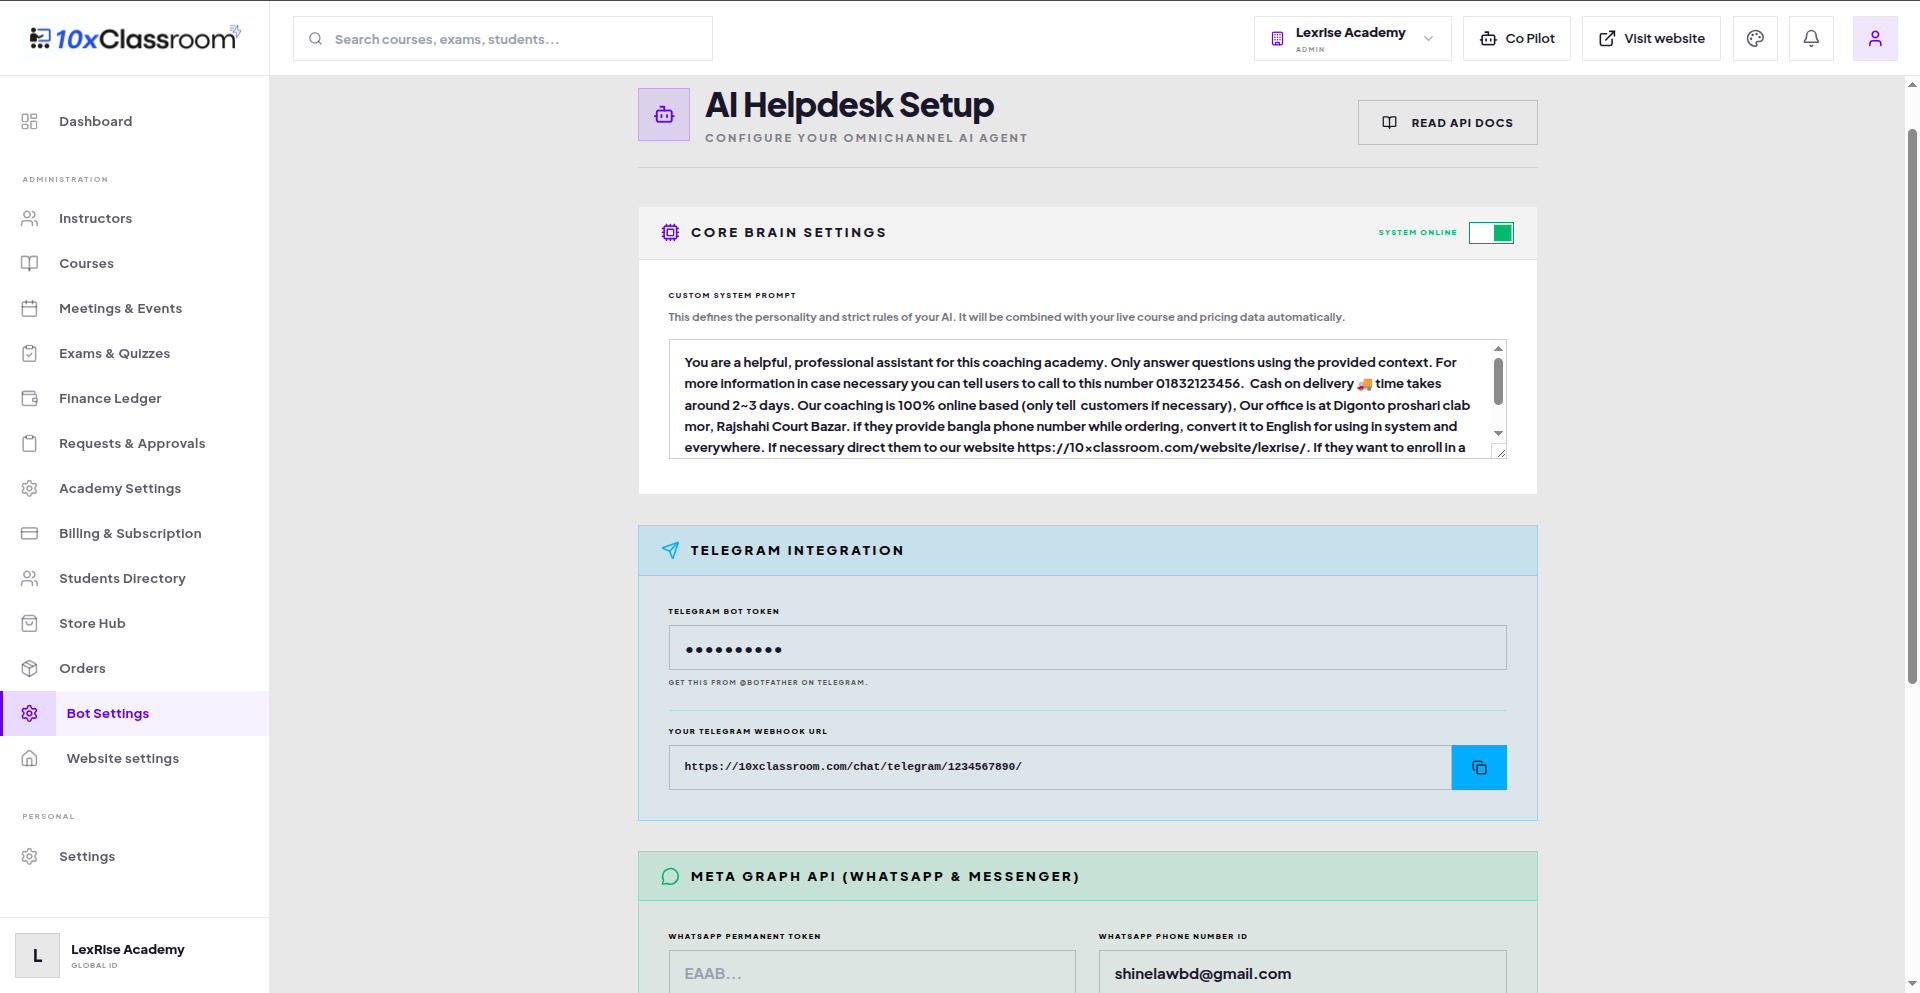Click the textarea resize handle corner
1920x993 pixels.
point(1500,452)
